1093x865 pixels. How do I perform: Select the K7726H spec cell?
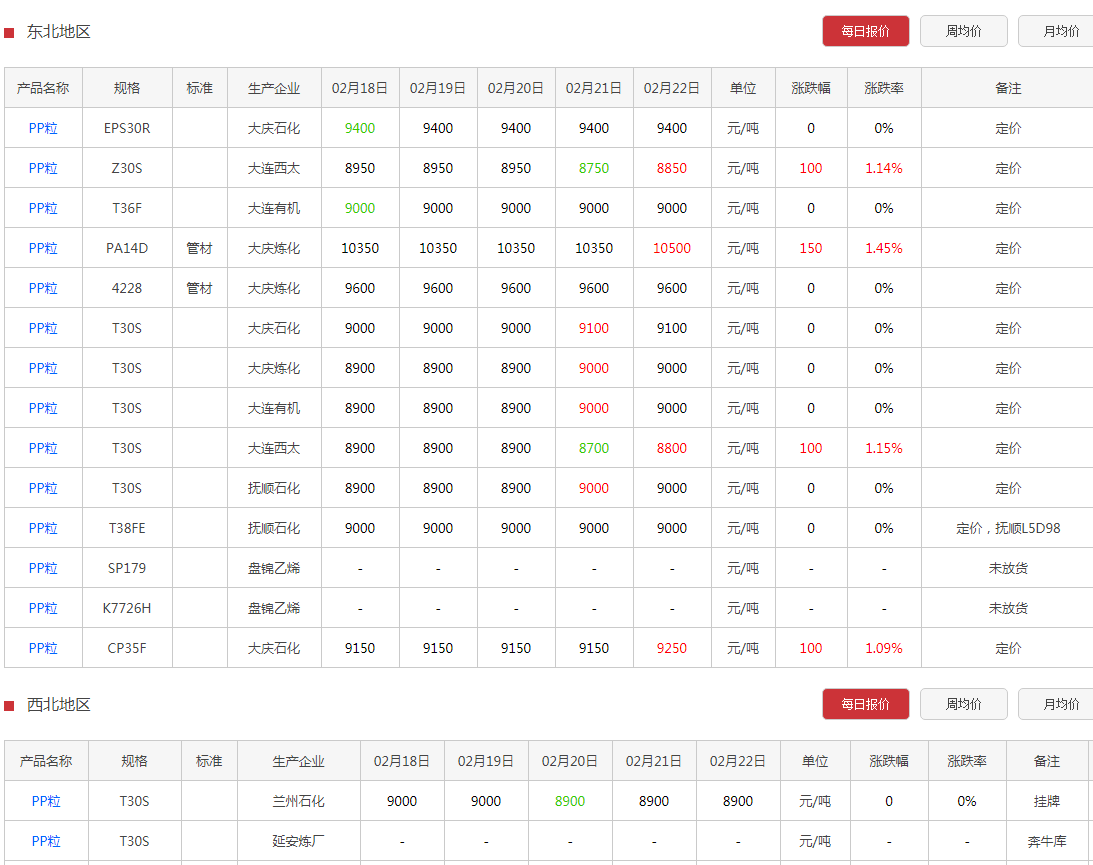[127, 608]
